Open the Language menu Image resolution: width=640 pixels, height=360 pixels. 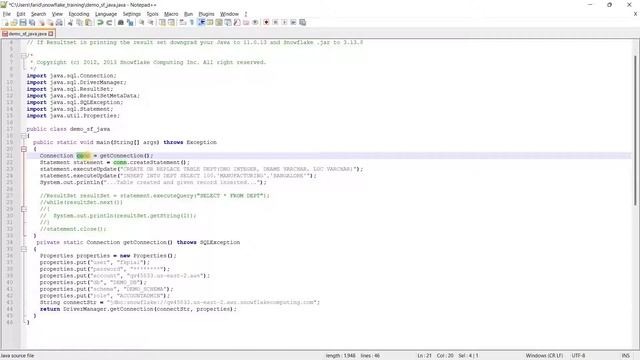click(106, 14)
